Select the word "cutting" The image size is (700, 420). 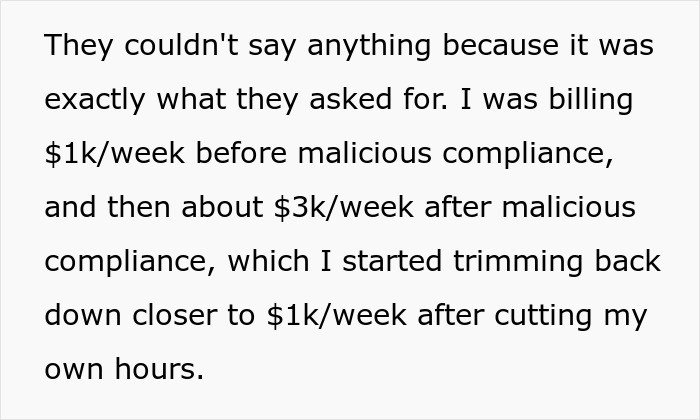(x=543, y=316)
